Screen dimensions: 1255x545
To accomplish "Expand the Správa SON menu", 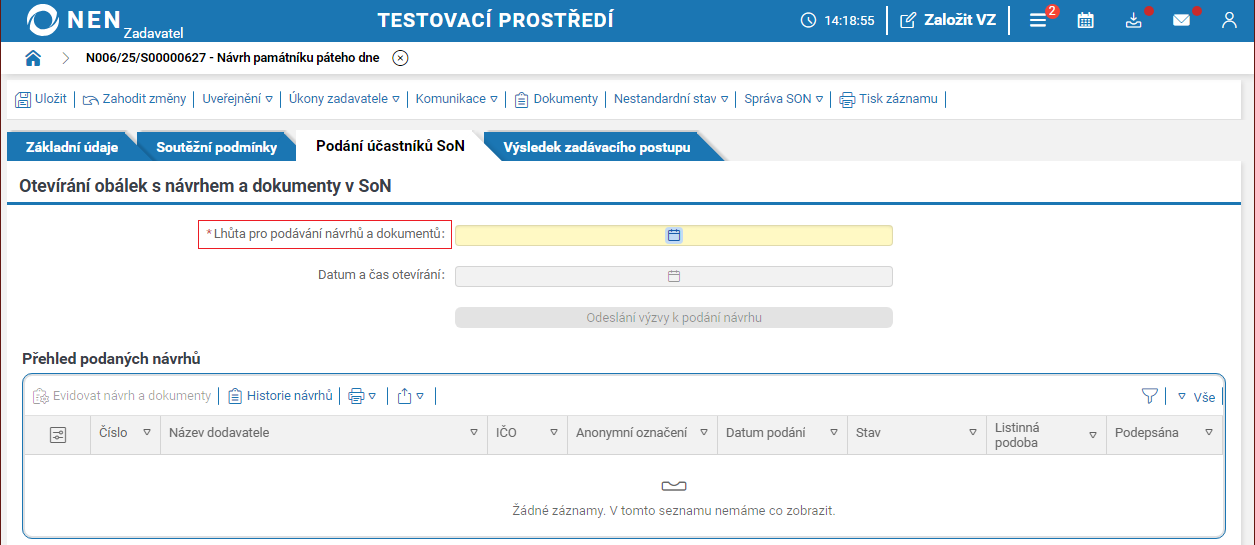I will pos(783,99).
